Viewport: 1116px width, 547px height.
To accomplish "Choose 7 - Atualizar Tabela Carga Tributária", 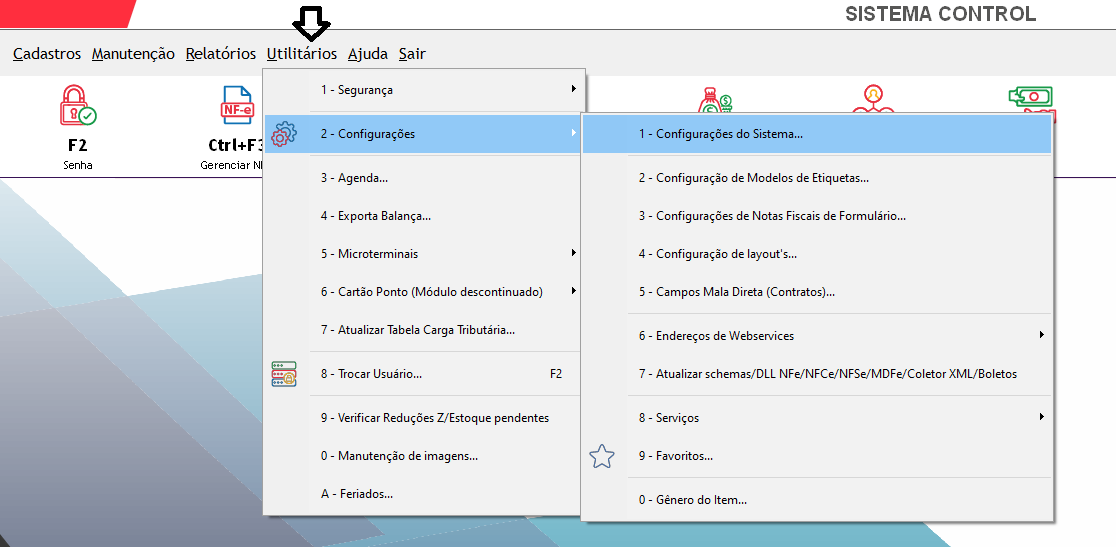I will tap(425, 330).
